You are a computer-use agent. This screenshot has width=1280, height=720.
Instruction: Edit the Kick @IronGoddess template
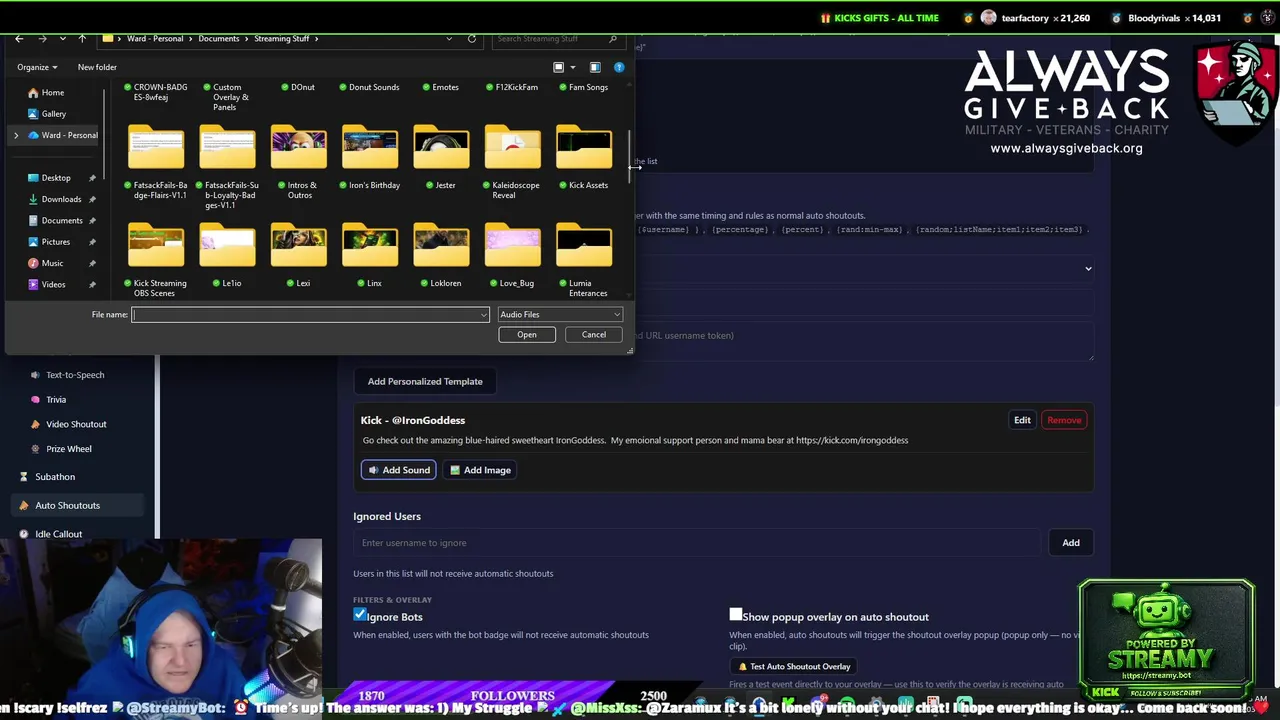pos(1022,420)
